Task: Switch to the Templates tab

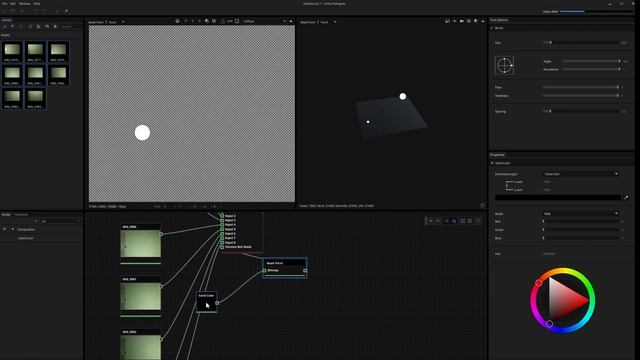Action: click(x=21, y=214)
